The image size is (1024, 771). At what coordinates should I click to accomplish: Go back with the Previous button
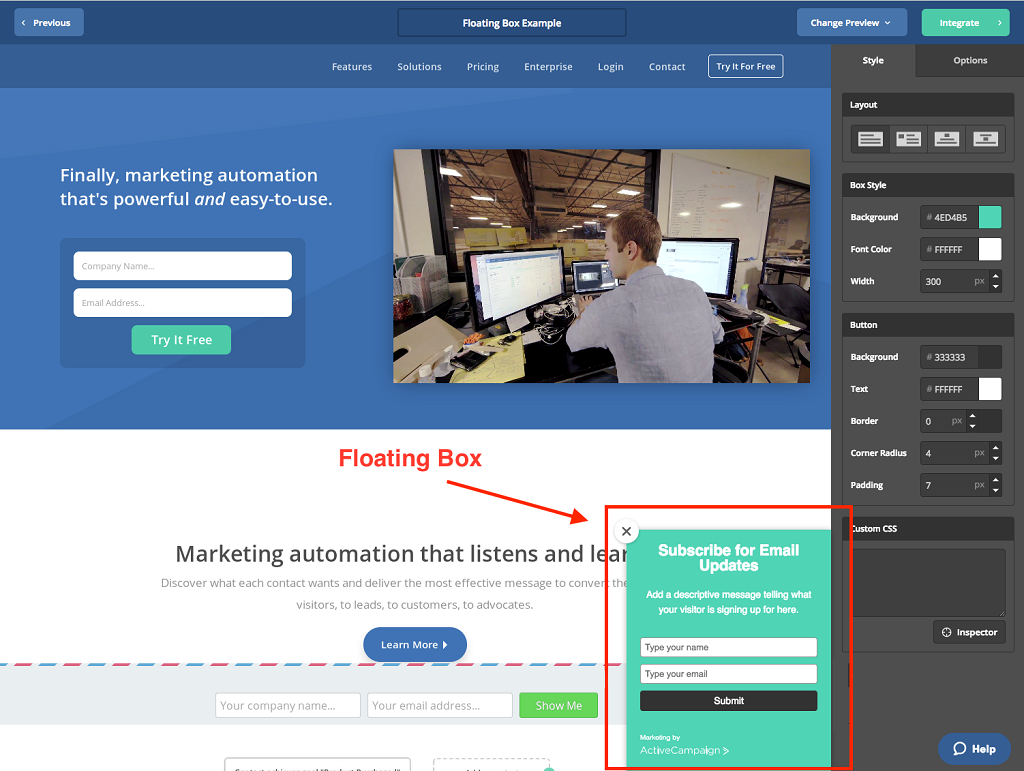(x=49, y=22)
